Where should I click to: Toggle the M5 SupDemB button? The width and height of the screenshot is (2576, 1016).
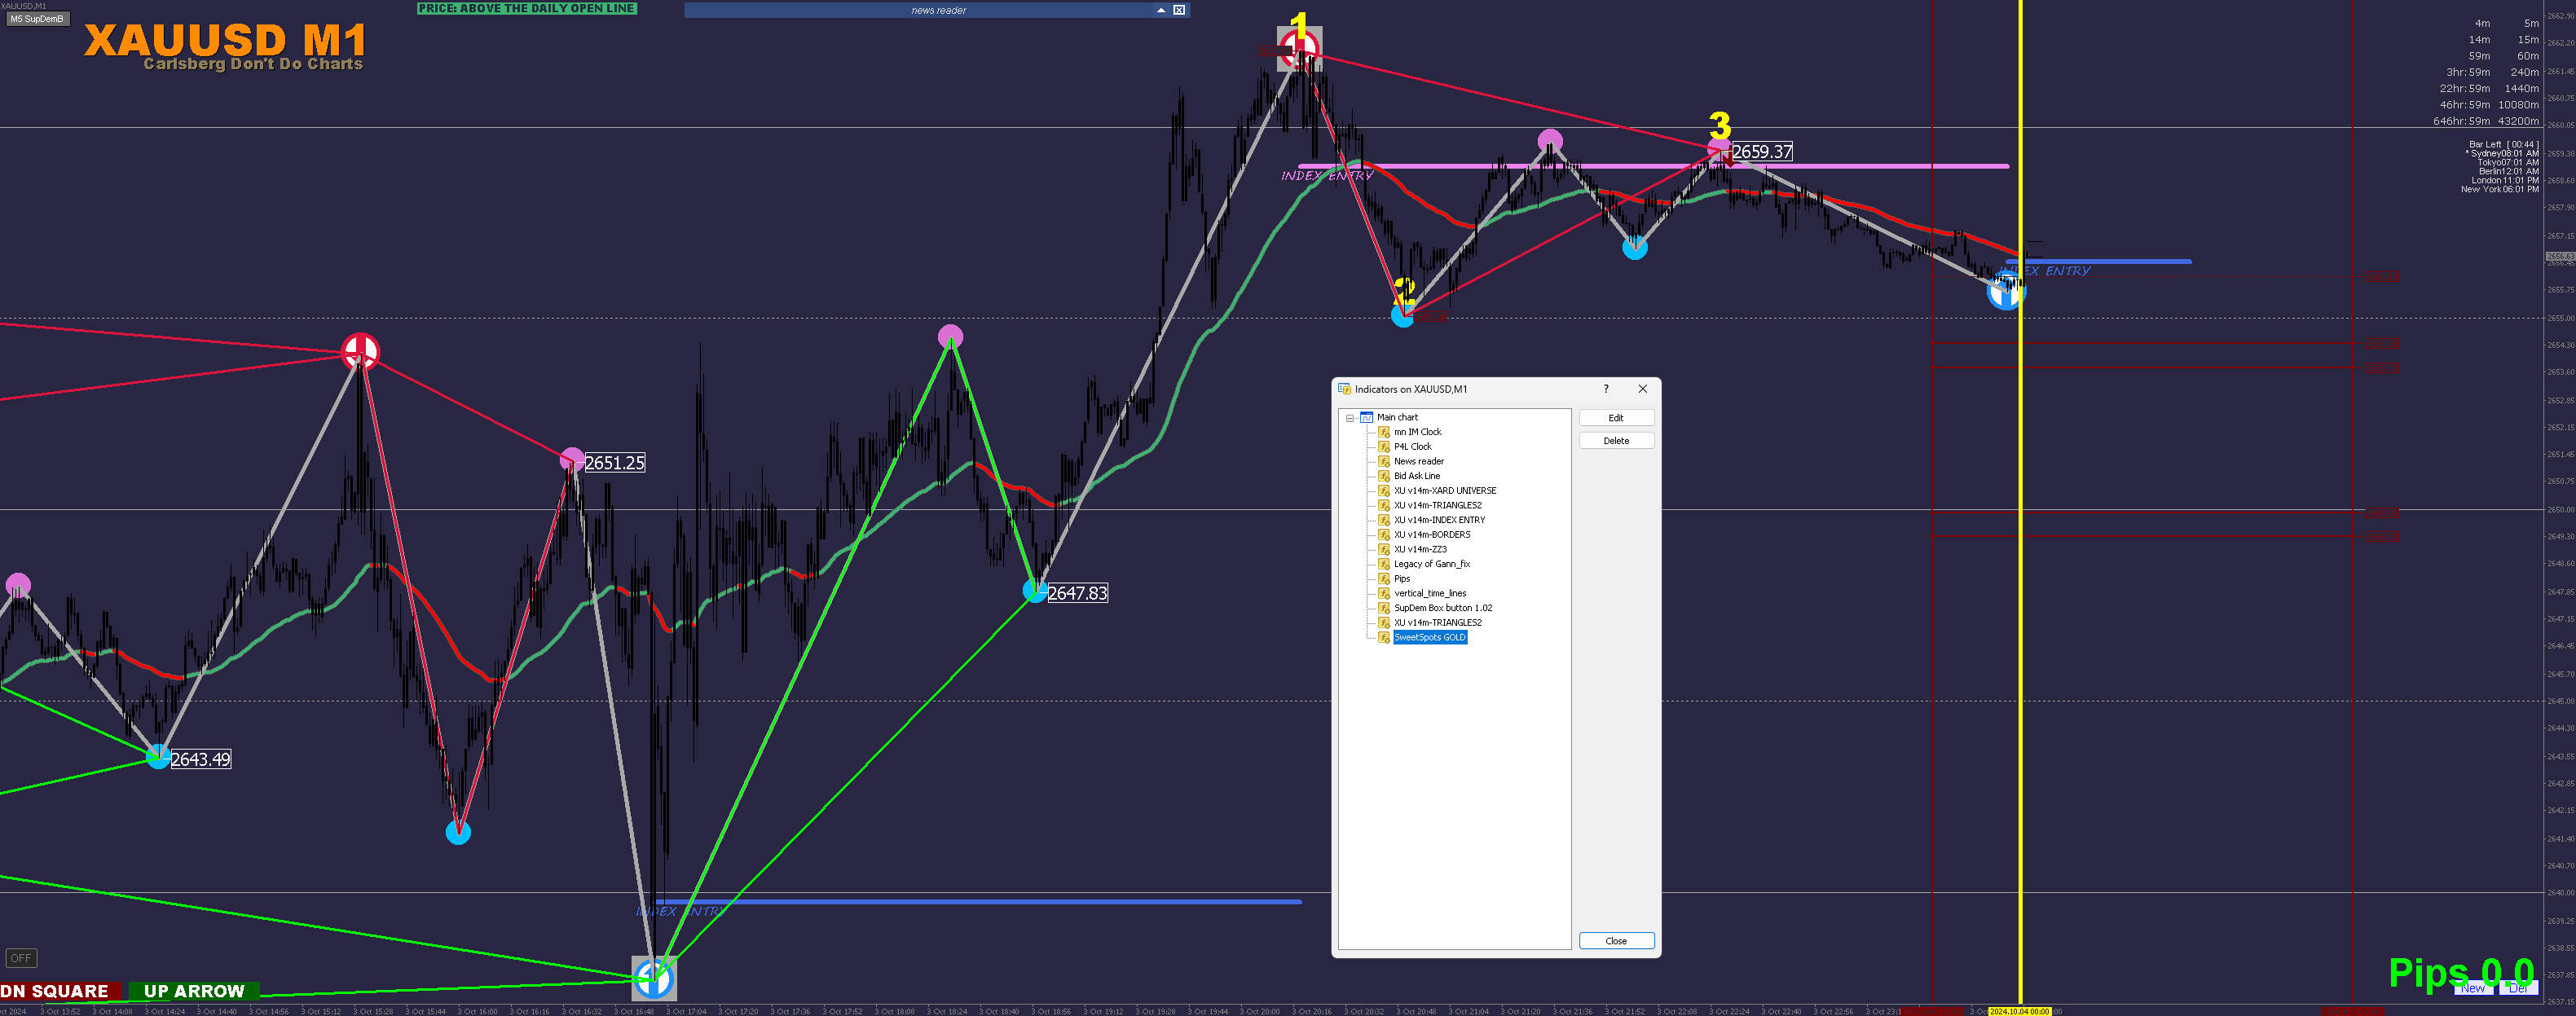pyautogui.click(x=37, y=19)
